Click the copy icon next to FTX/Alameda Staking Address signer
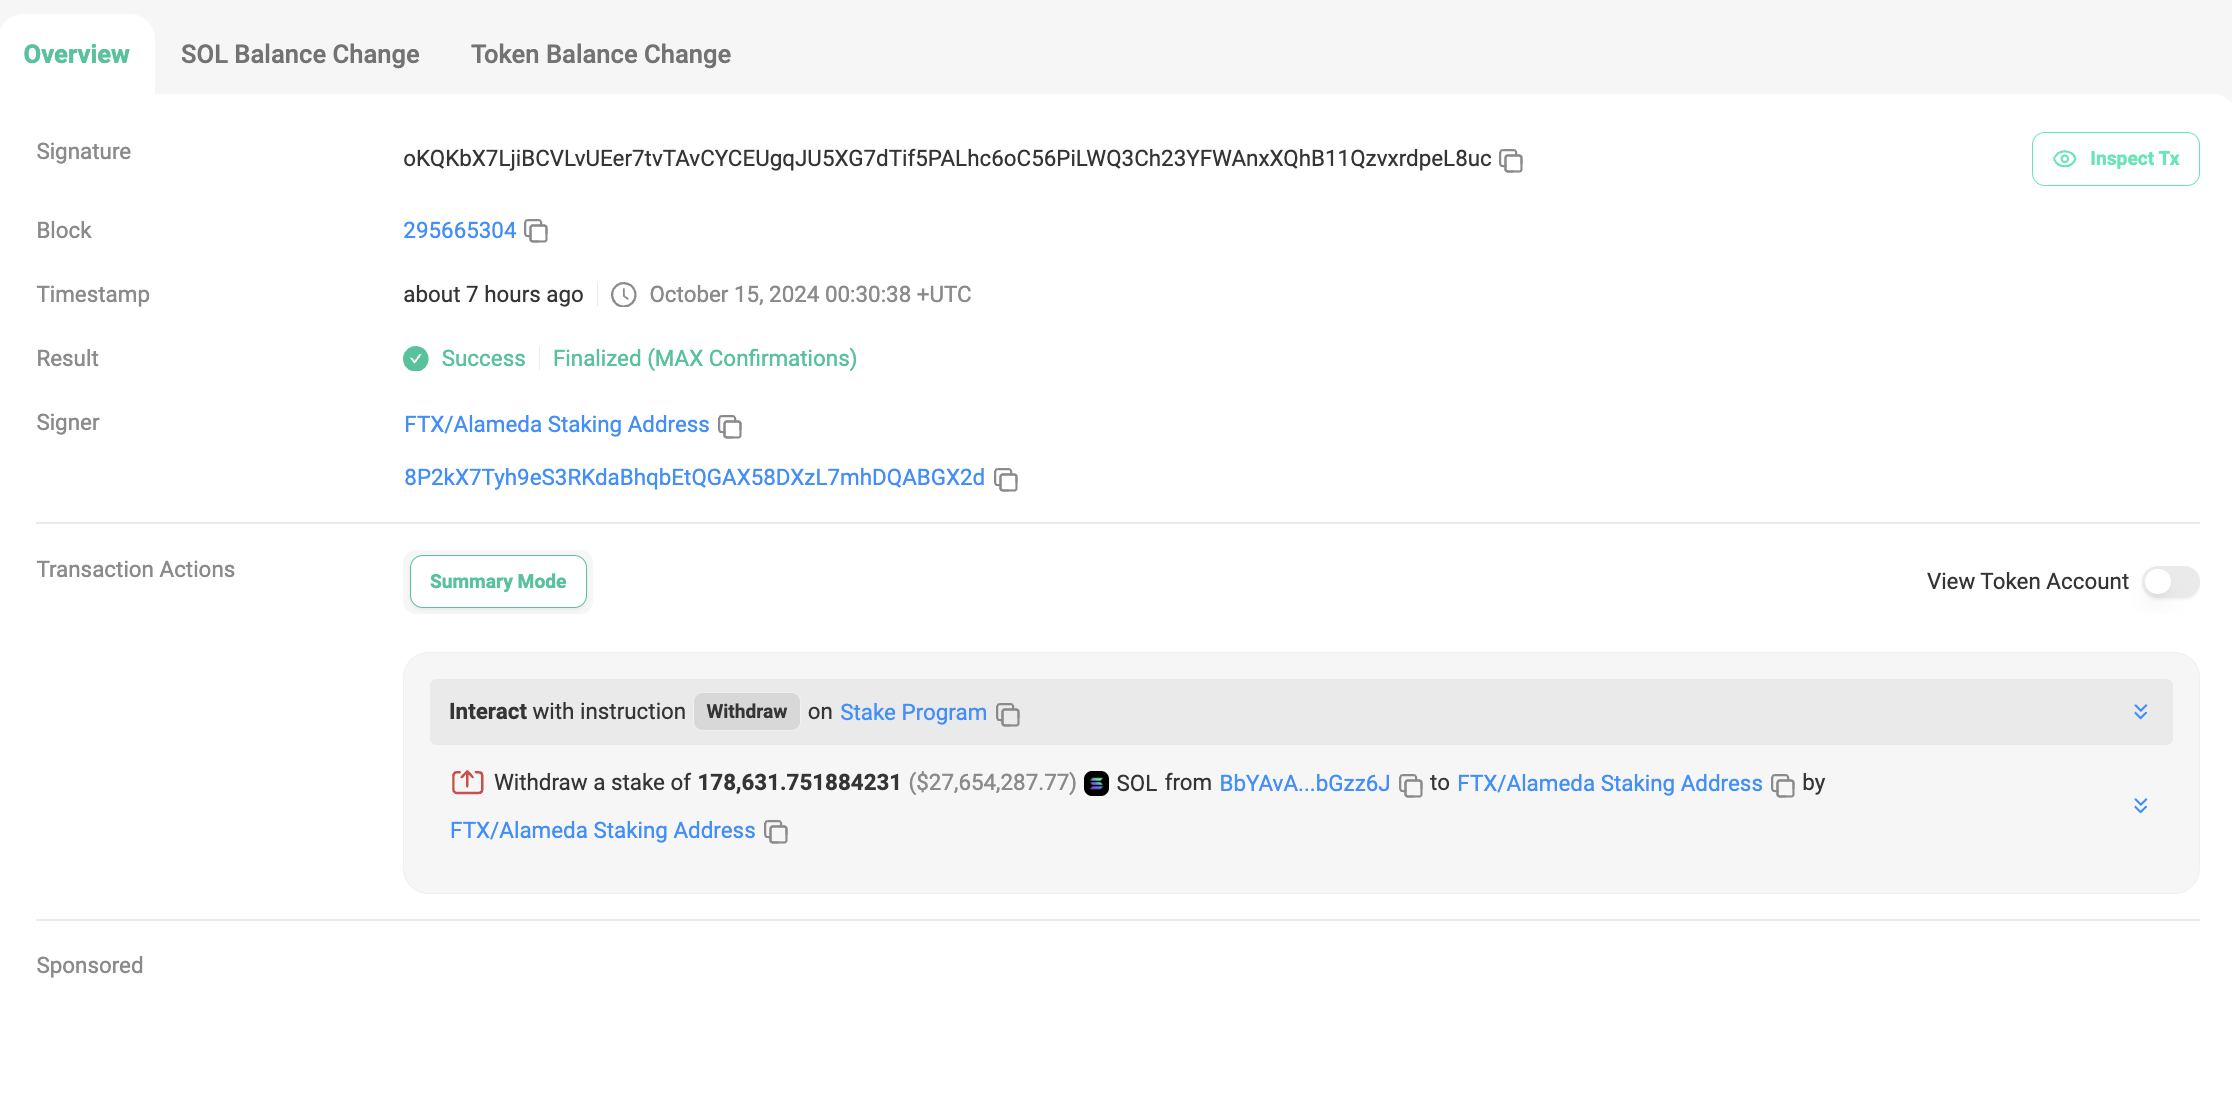Viewport: 2232px width, 1110px height. point(730,426)
